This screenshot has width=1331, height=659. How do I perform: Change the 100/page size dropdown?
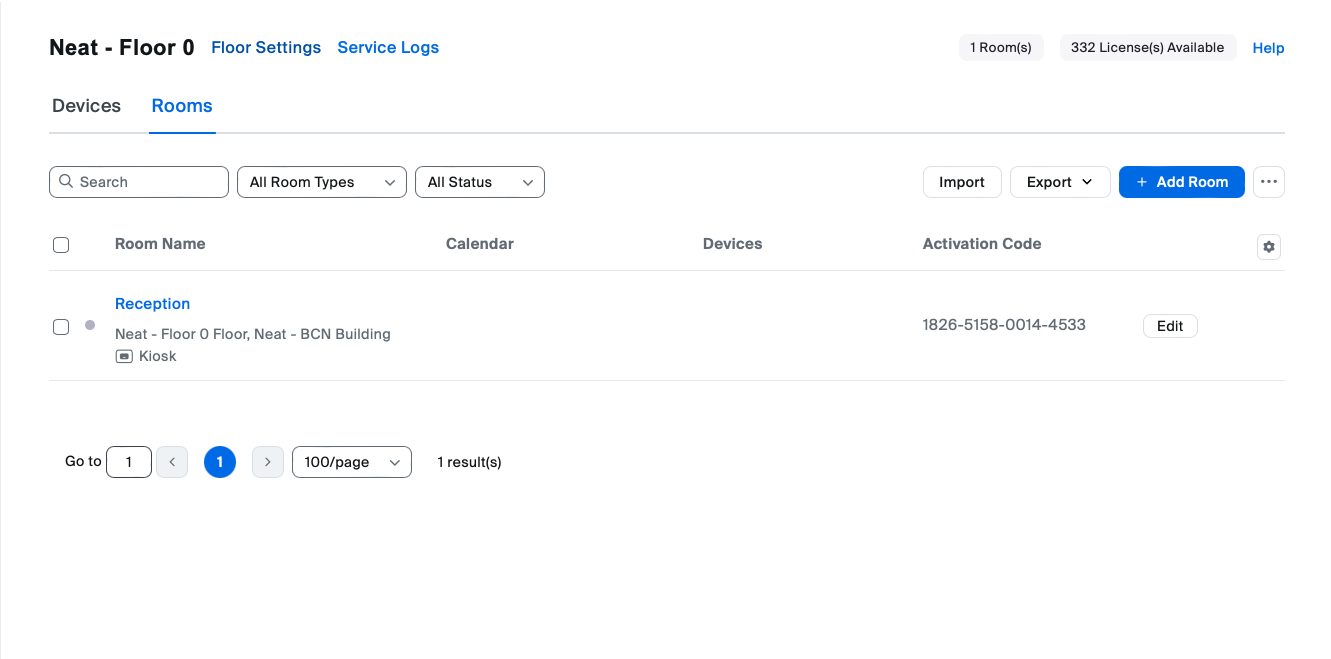click(x=352, y=462)
